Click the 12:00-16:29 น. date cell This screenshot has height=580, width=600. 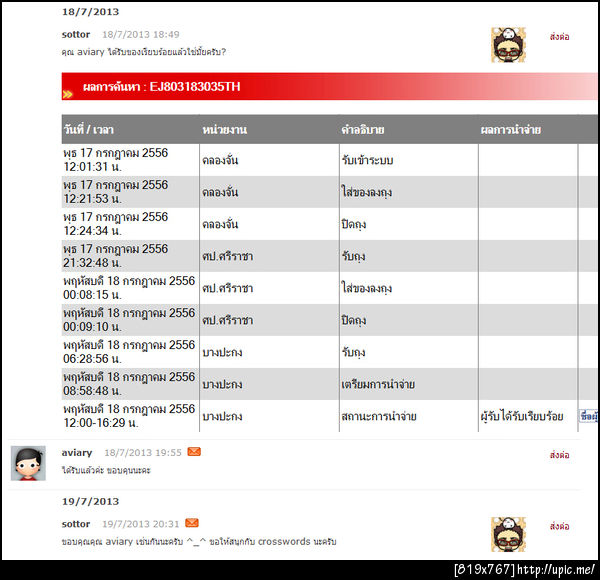pyautogui.click(x=130, y=416)
